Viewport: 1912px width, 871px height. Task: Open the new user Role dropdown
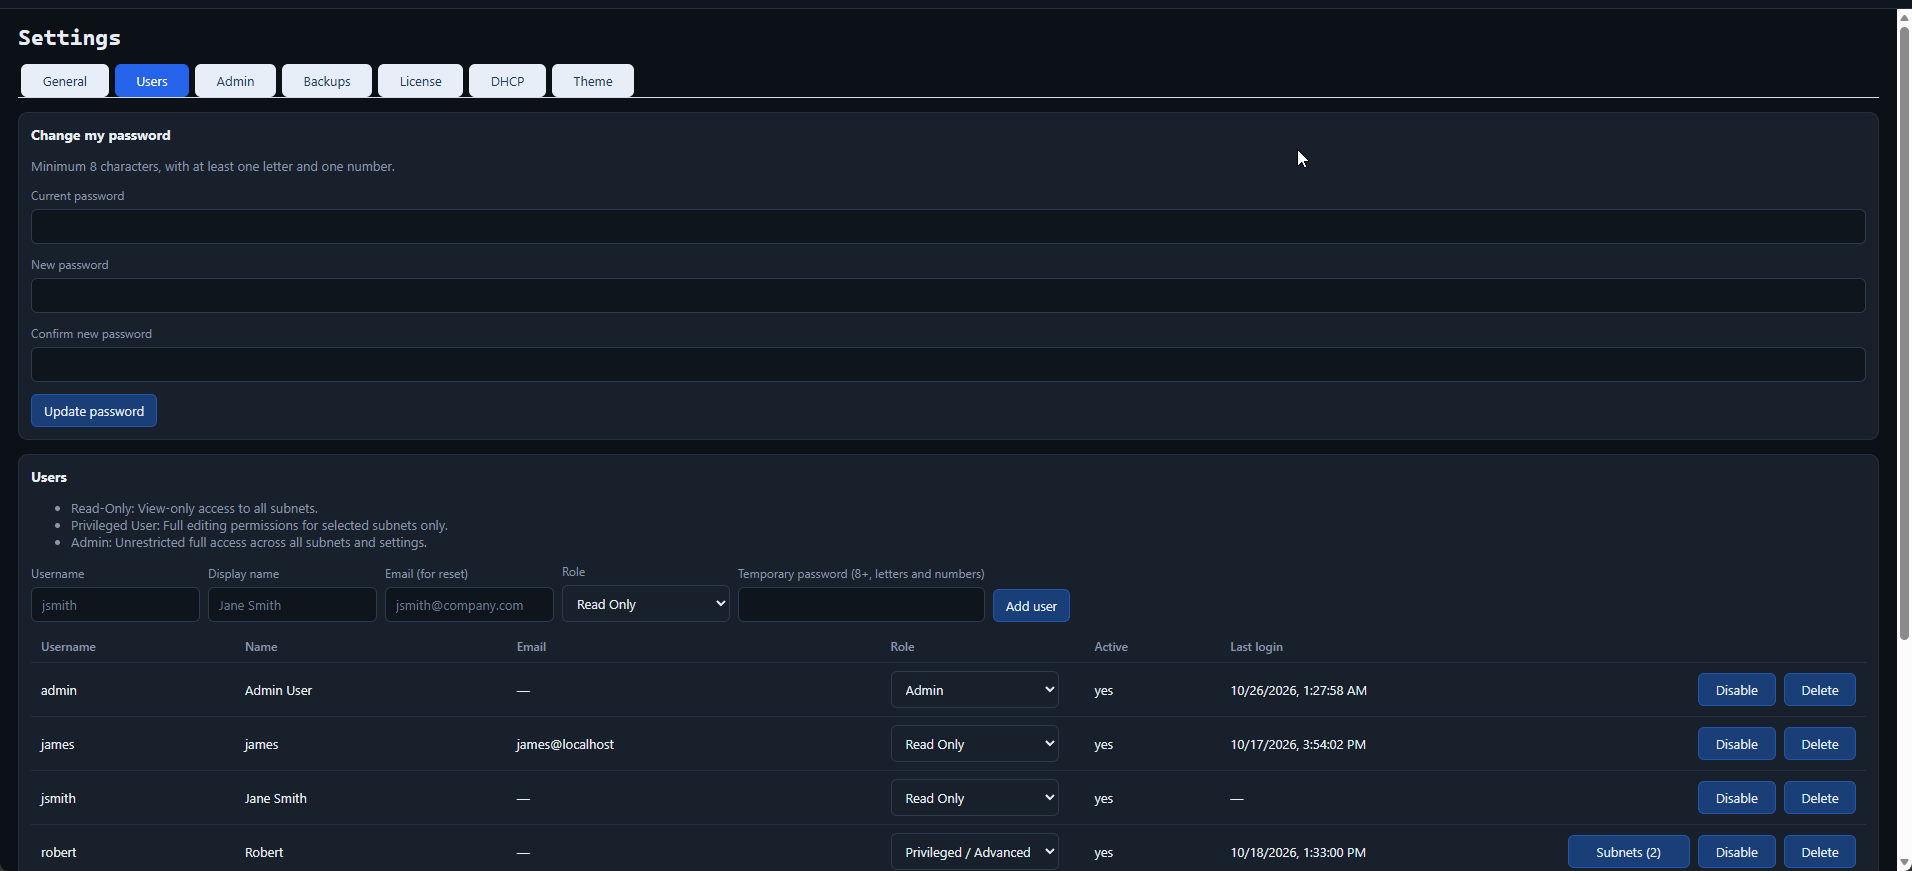[x=646, y=604]
